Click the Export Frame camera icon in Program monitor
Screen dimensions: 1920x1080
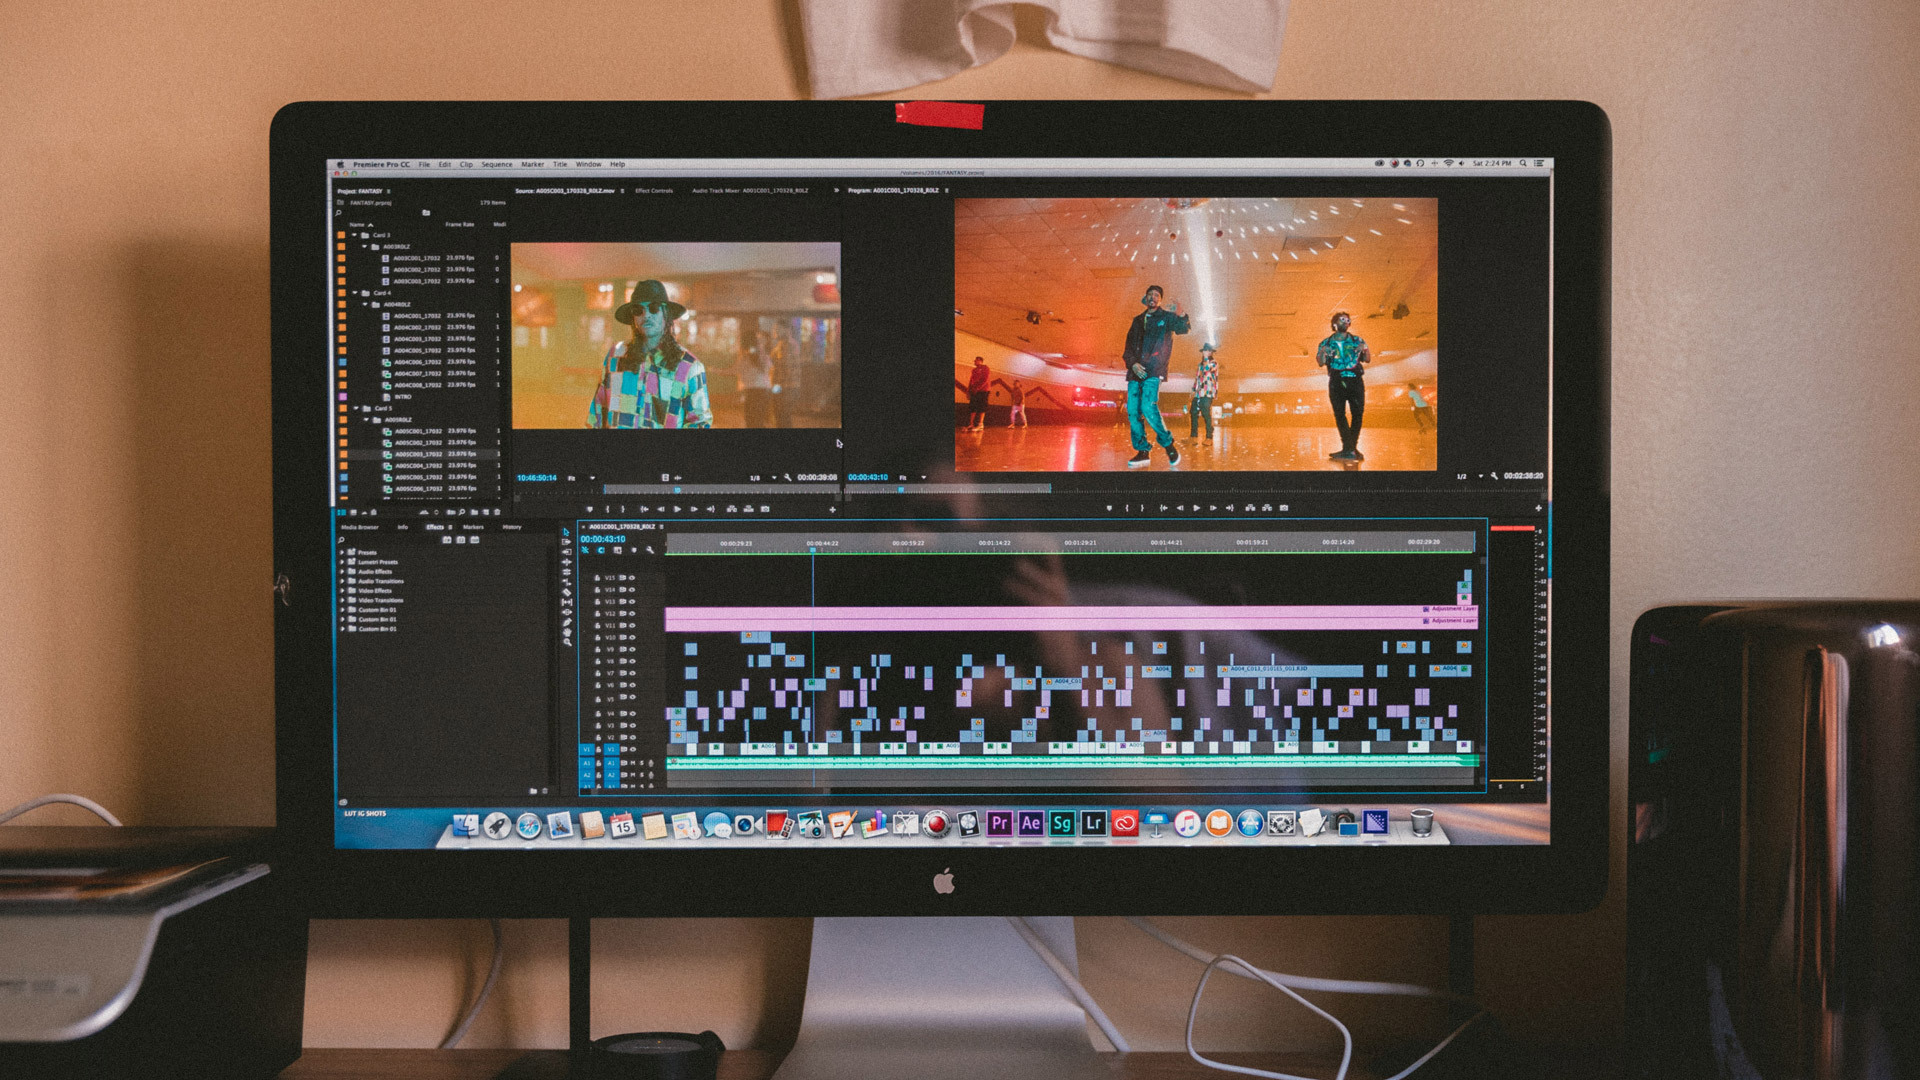(x=1286, y=508)
